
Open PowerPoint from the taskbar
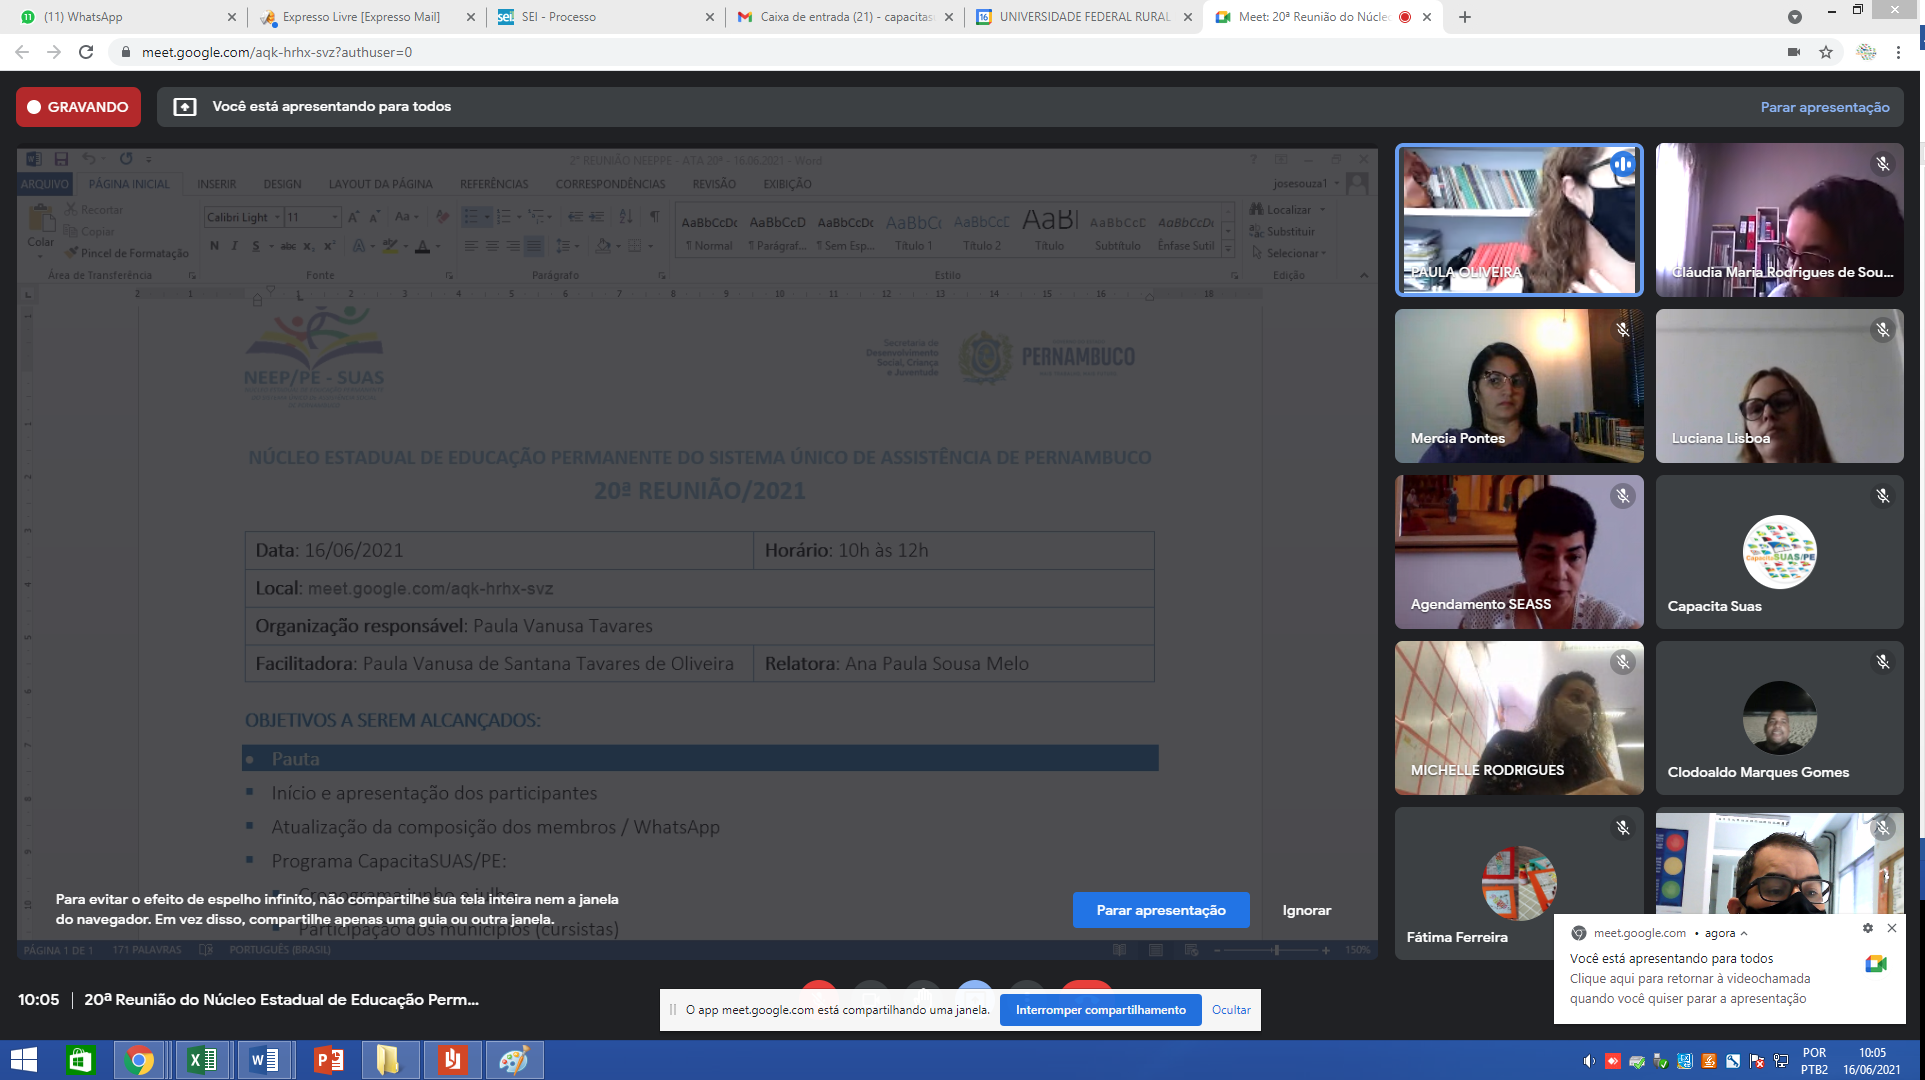[x=329, y=1060]
